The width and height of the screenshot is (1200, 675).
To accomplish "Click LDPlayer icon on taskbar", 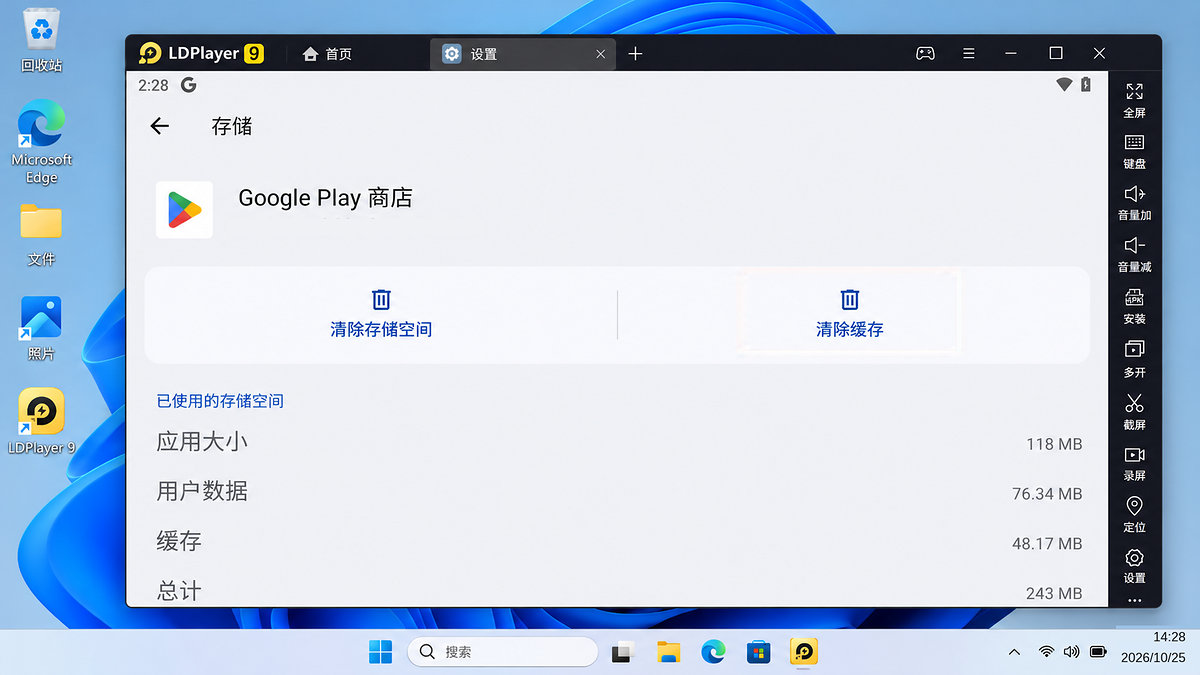I will pyautogui.click(x=804, y=652).
